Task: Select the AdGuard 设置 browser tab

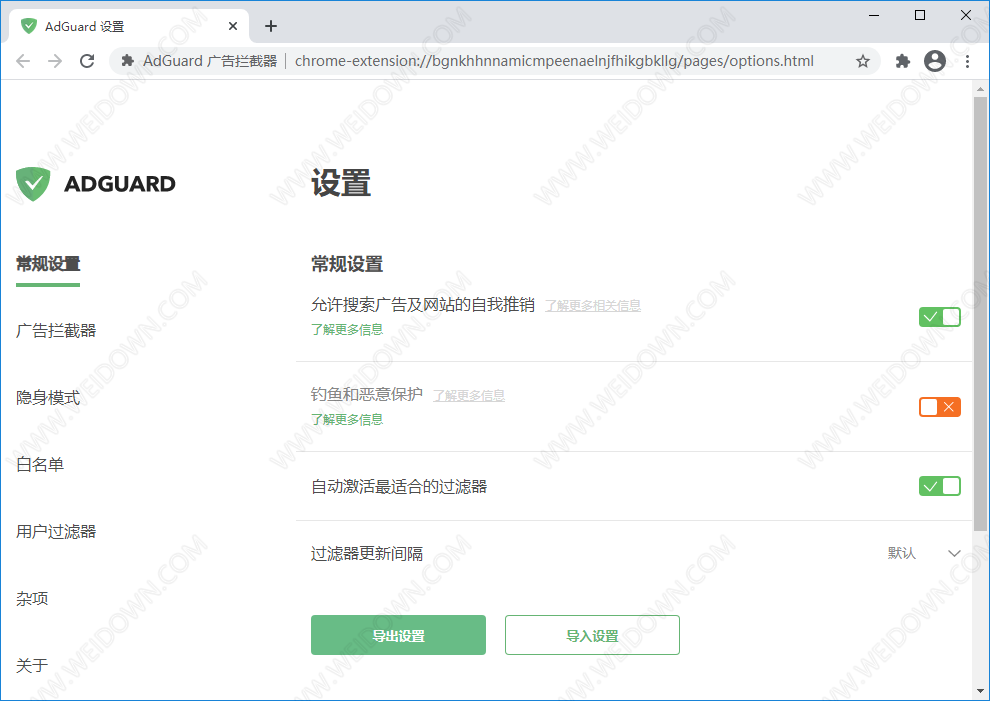Action: [129, 26]
